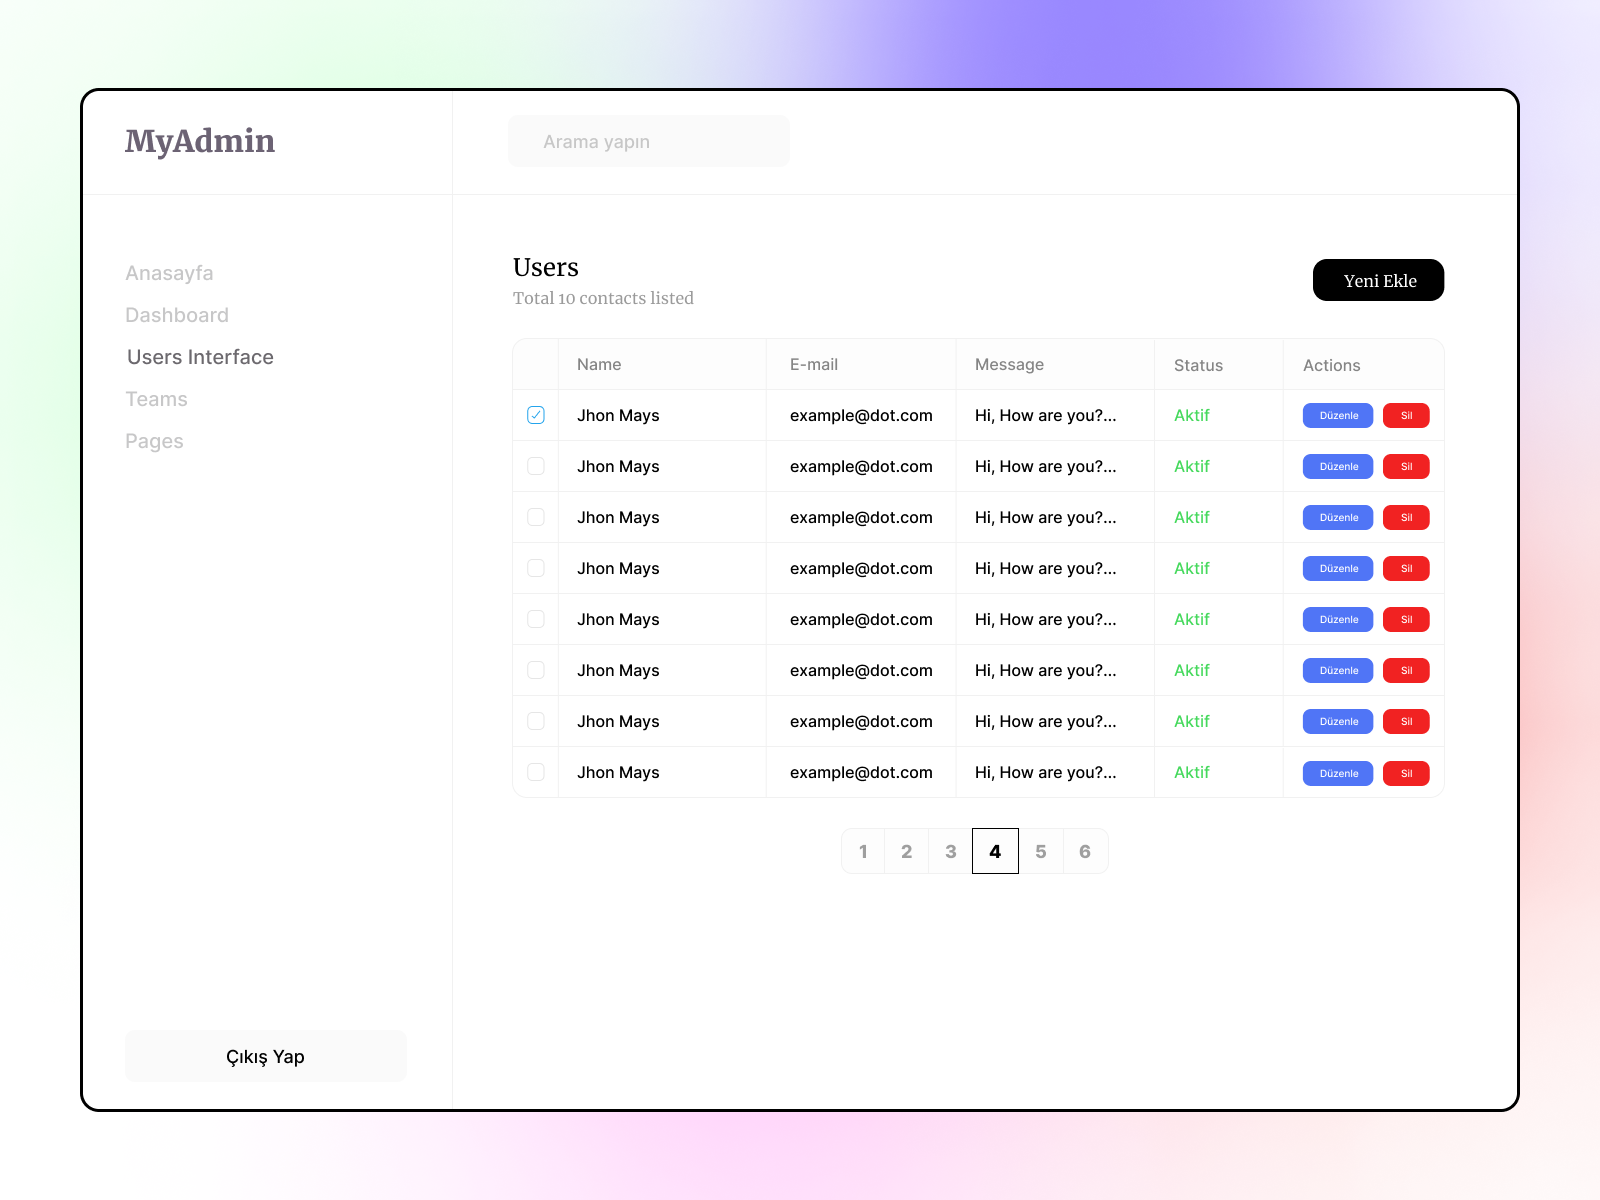The image size is (1600, 1200).
Task: Click Users Interface in the sidebar
Action: (x=199, y=356)
